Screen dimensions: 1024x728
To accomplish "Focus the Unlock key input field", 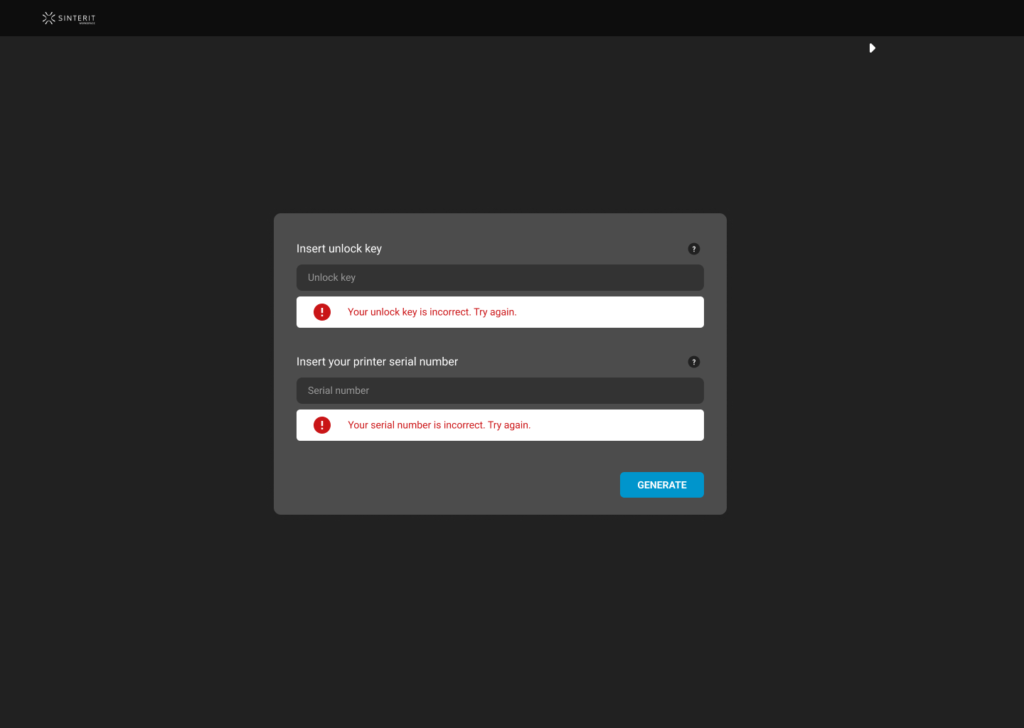I will [x=500, y=278].
